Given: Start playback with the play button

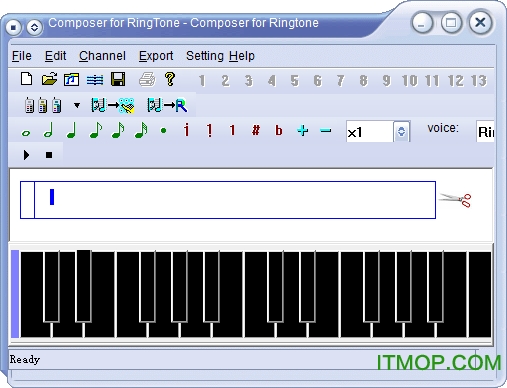Looking at the screenshot, I should click(26, 155).
